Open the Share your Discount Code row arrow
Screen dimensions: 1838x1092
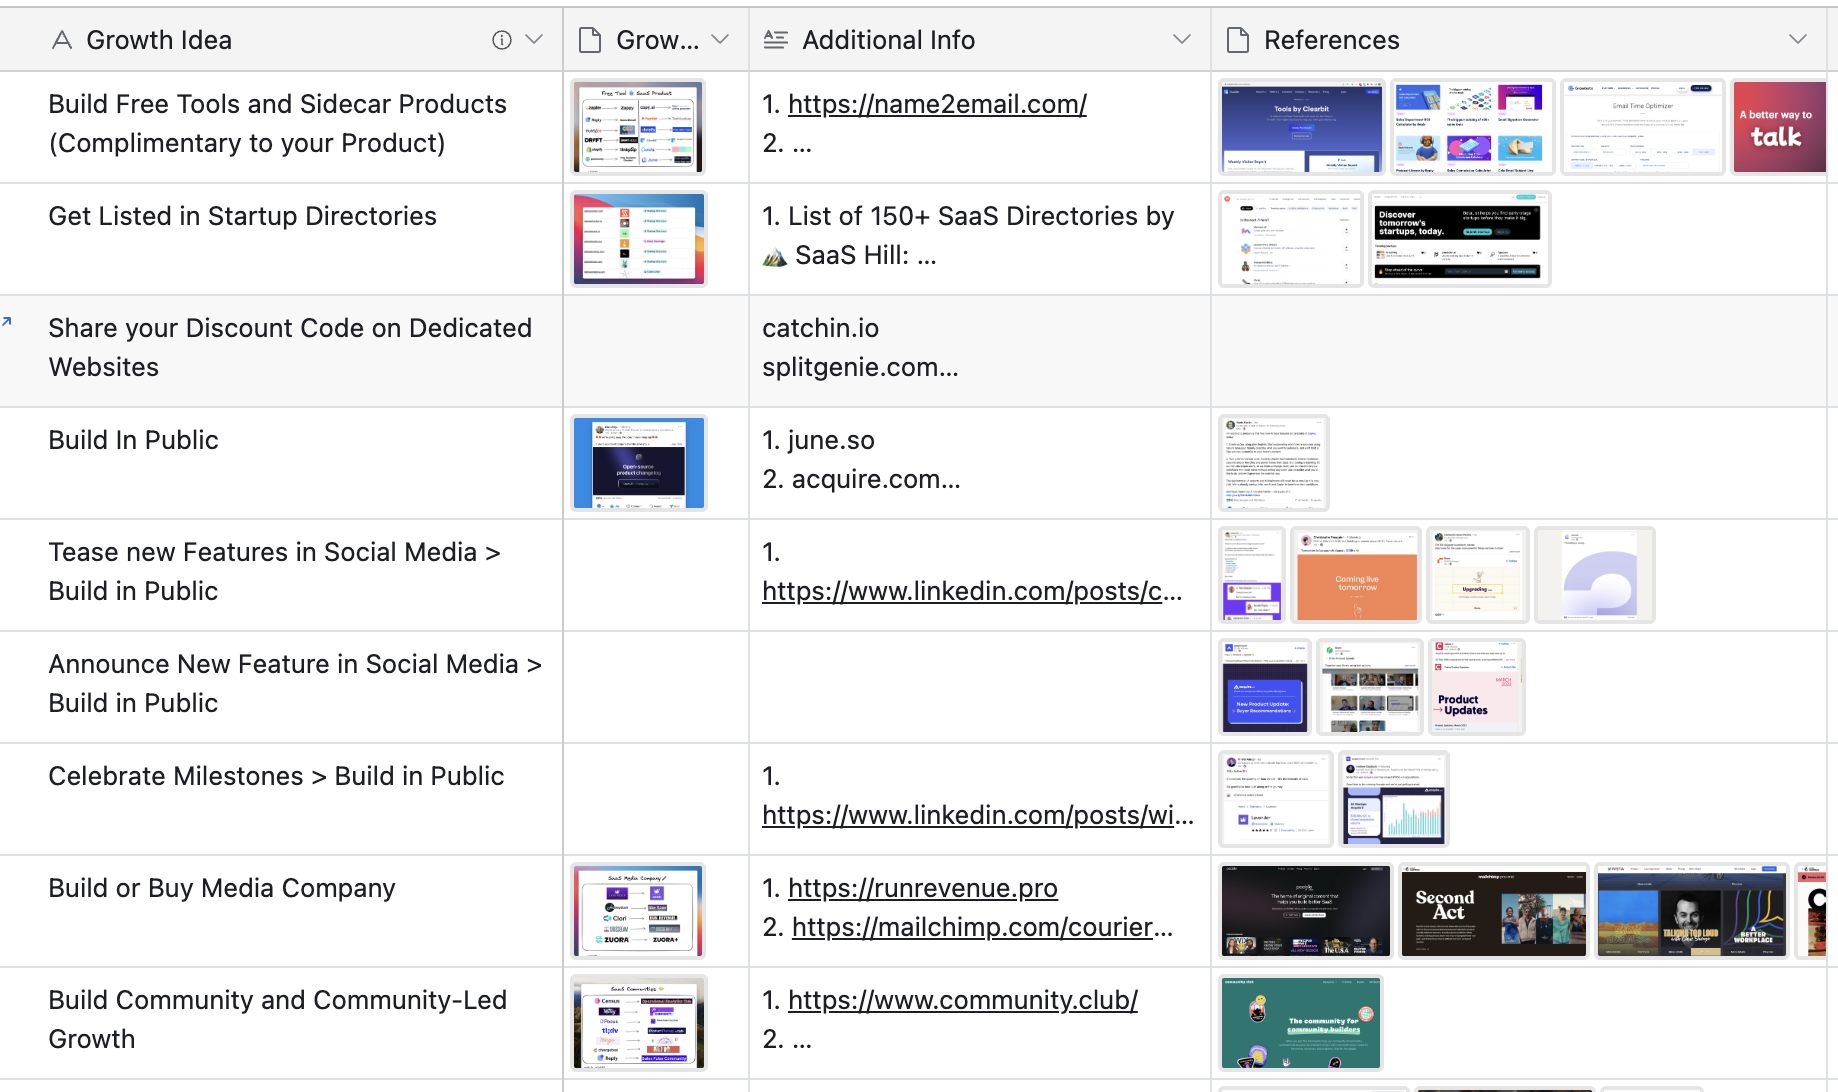tap(9, 320)
